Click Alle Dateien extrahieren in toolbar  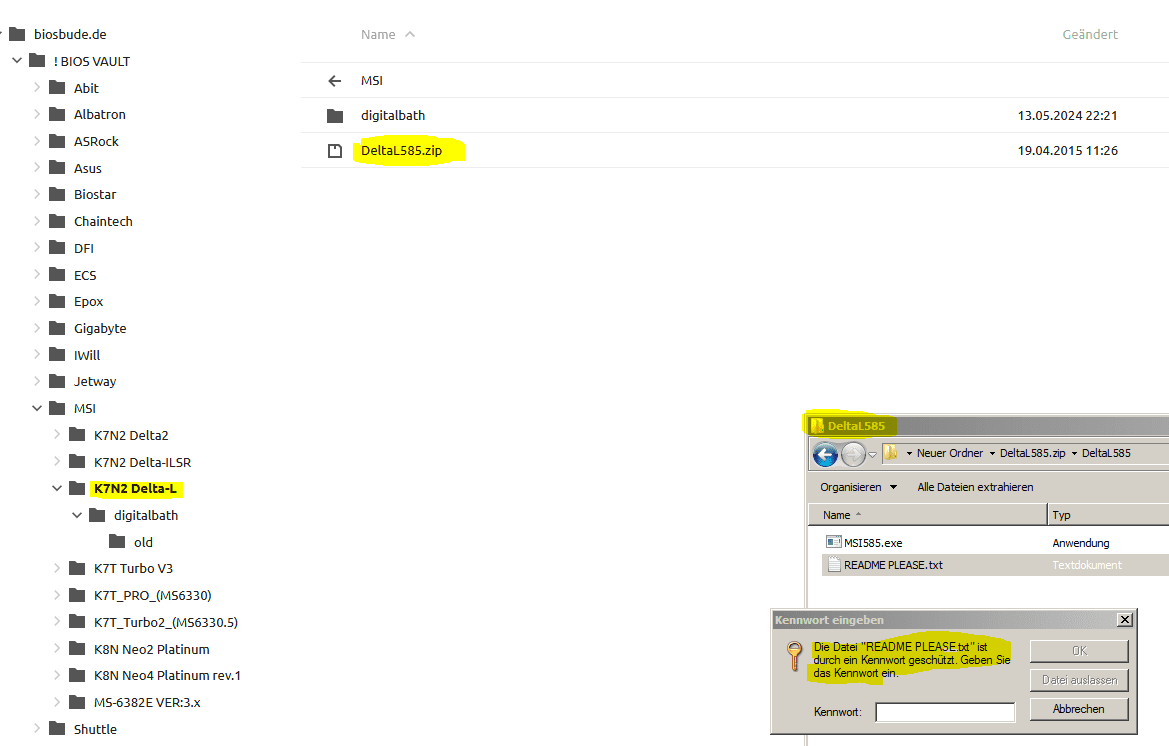click(975, 487)
